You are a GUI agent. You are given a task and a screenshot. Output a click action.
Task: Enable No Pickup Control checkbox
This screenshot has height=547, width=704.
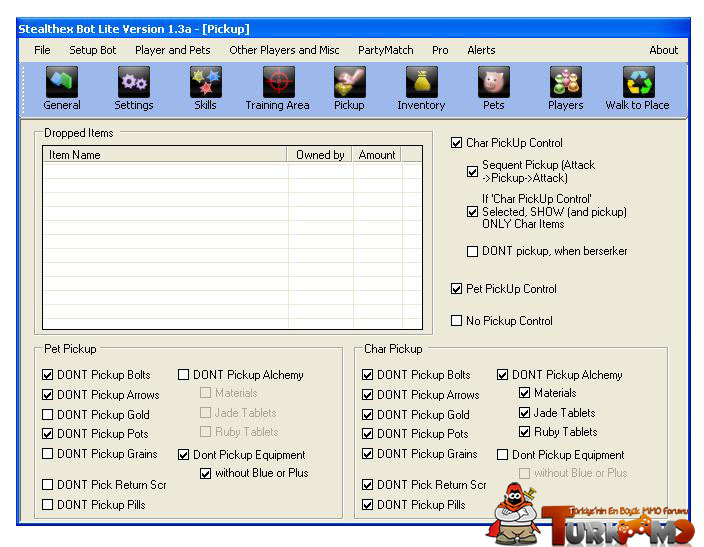point(457,321)
